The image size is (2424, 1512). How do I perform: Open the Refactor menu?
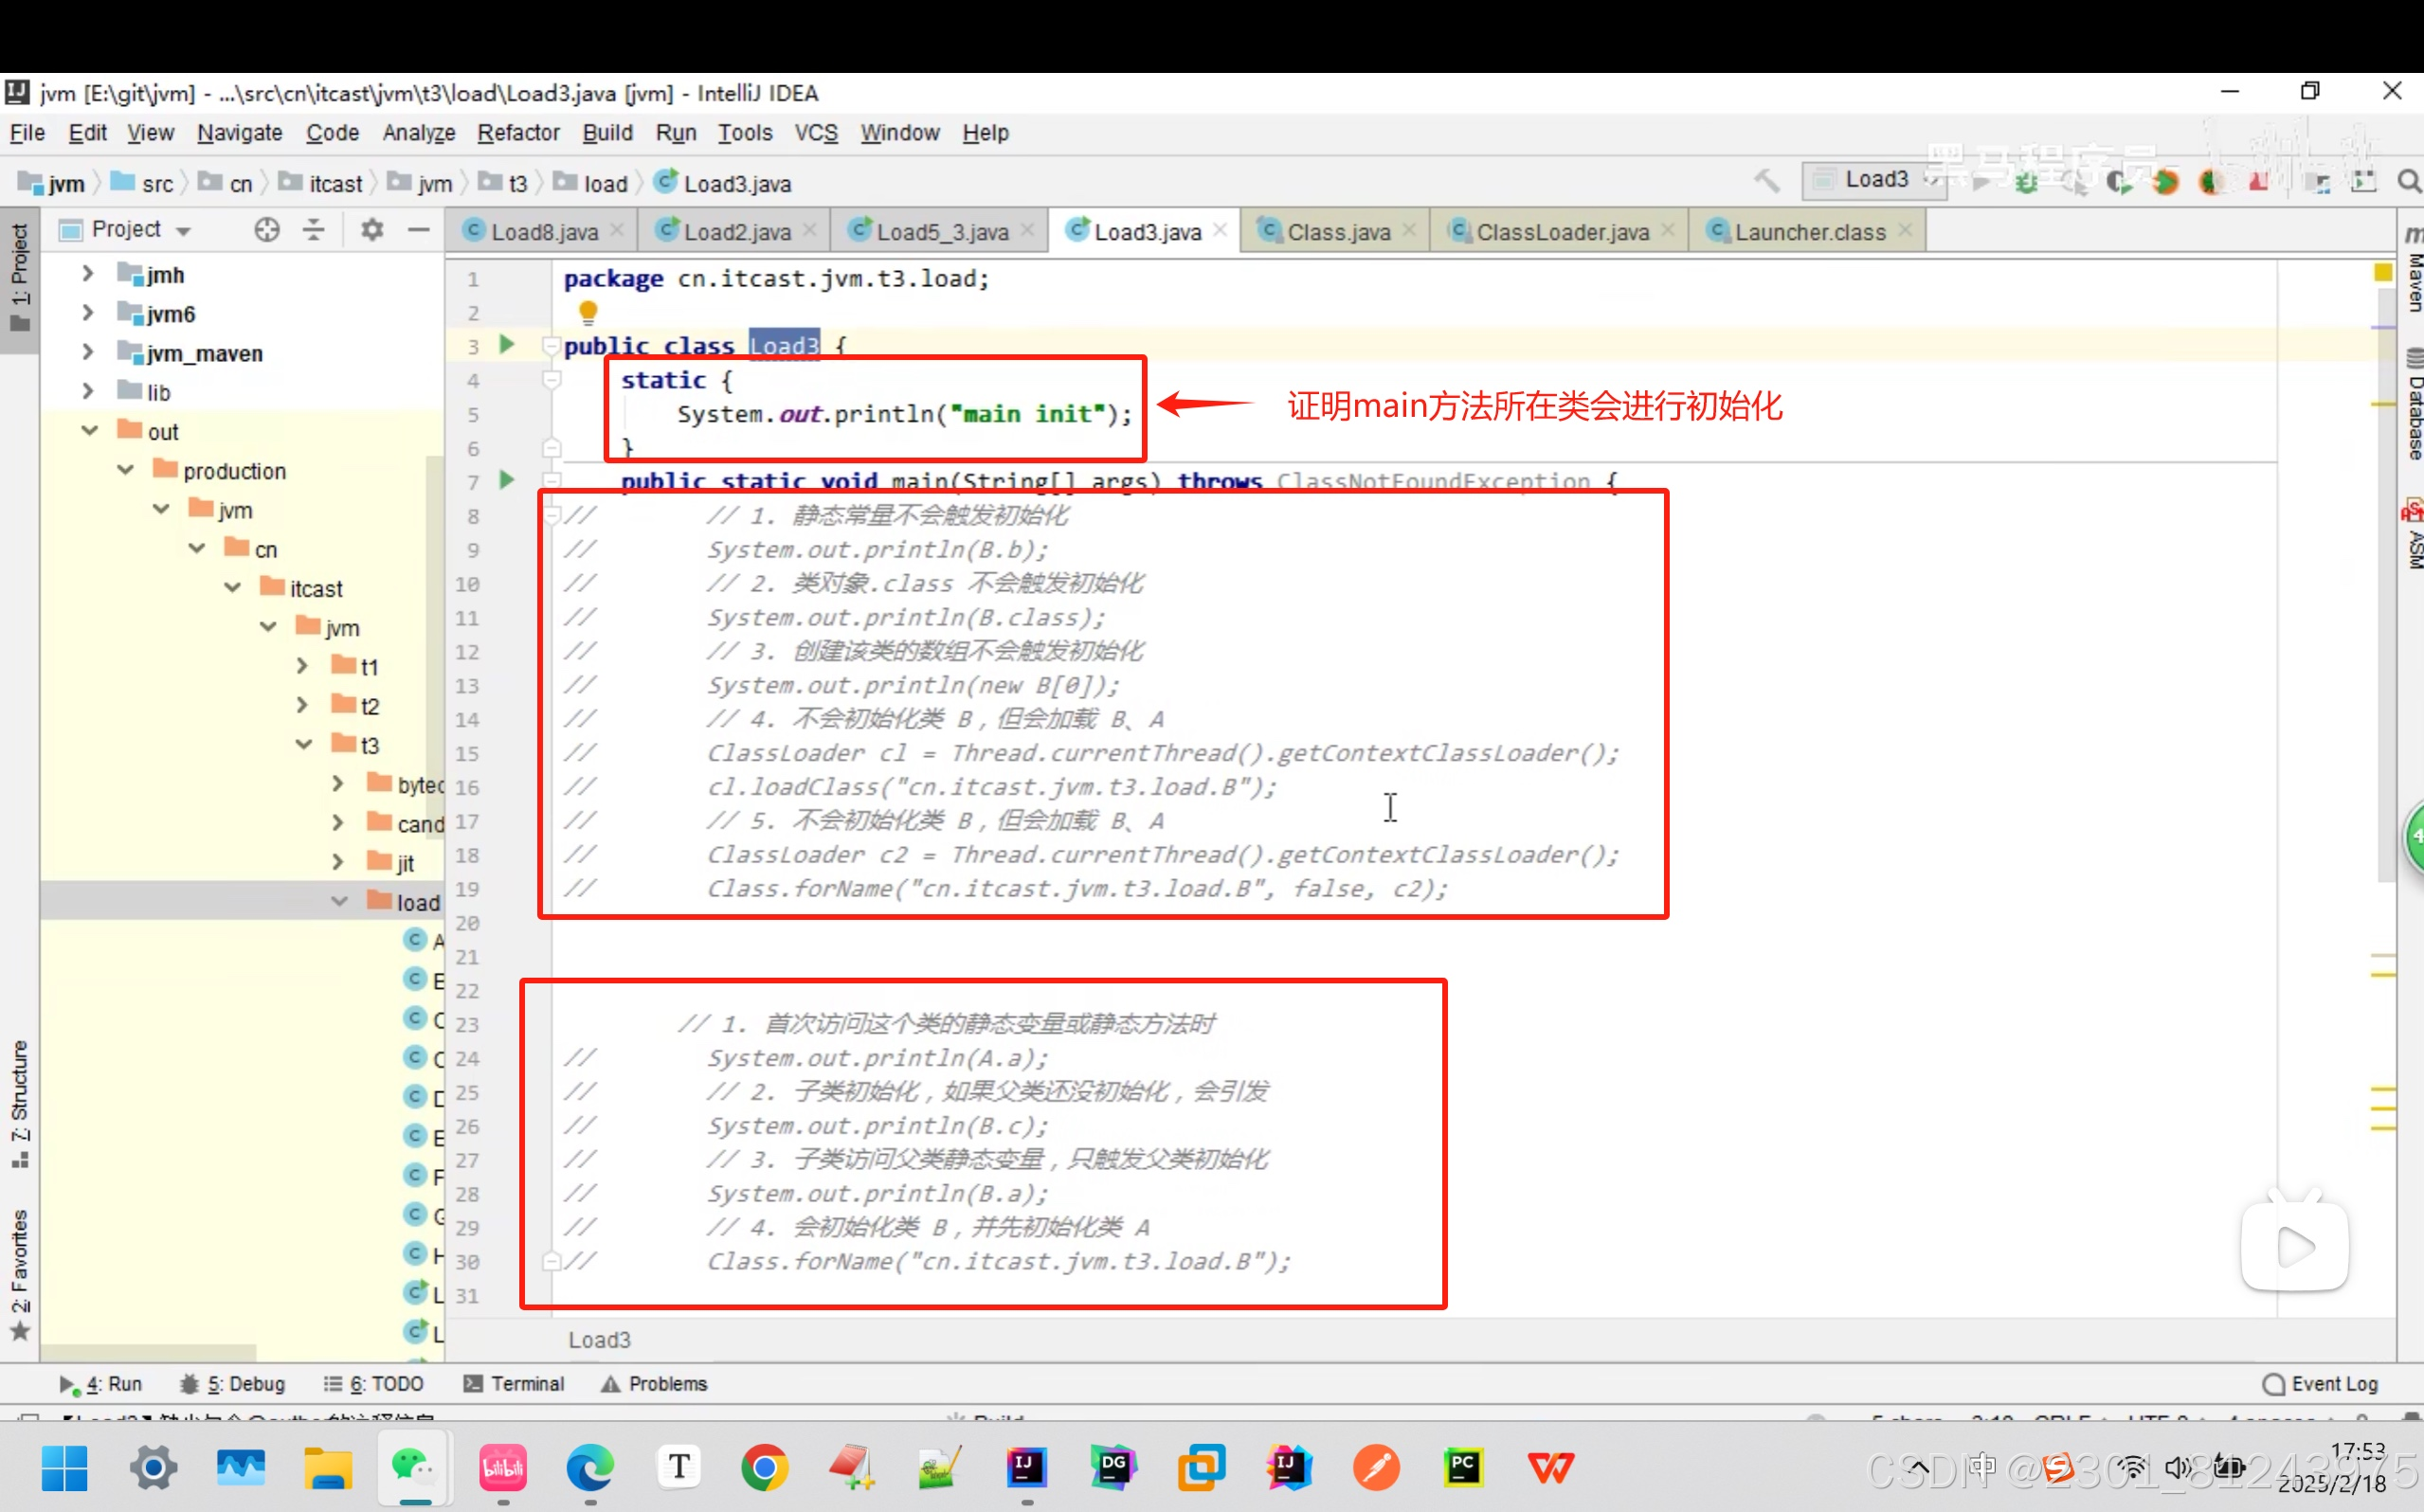coord(518,133)
